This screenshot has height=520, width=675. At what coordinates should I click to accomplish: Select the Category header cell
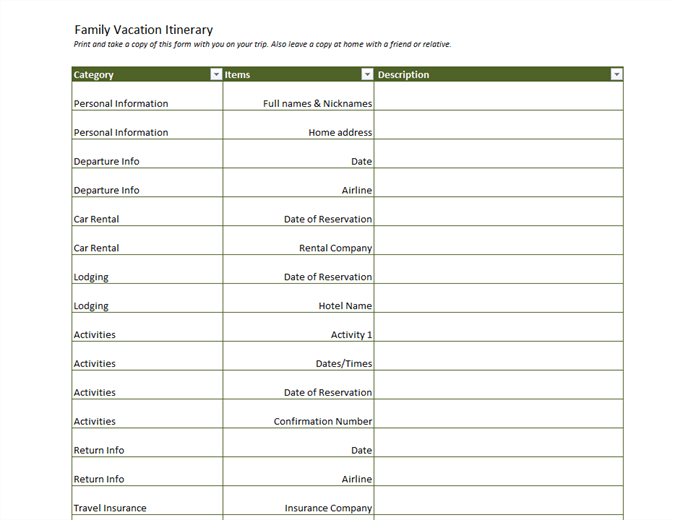(147, 74)
